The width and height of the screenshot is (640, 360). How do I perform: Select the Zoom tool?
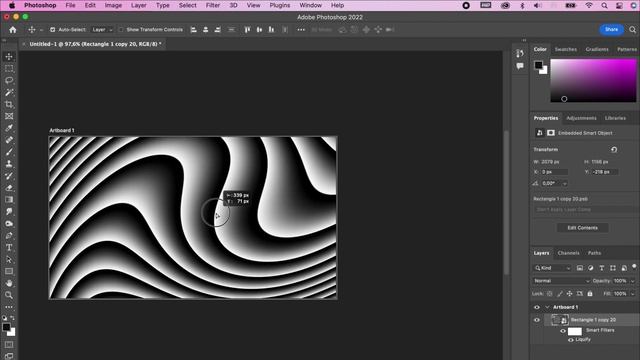point(9,295)
